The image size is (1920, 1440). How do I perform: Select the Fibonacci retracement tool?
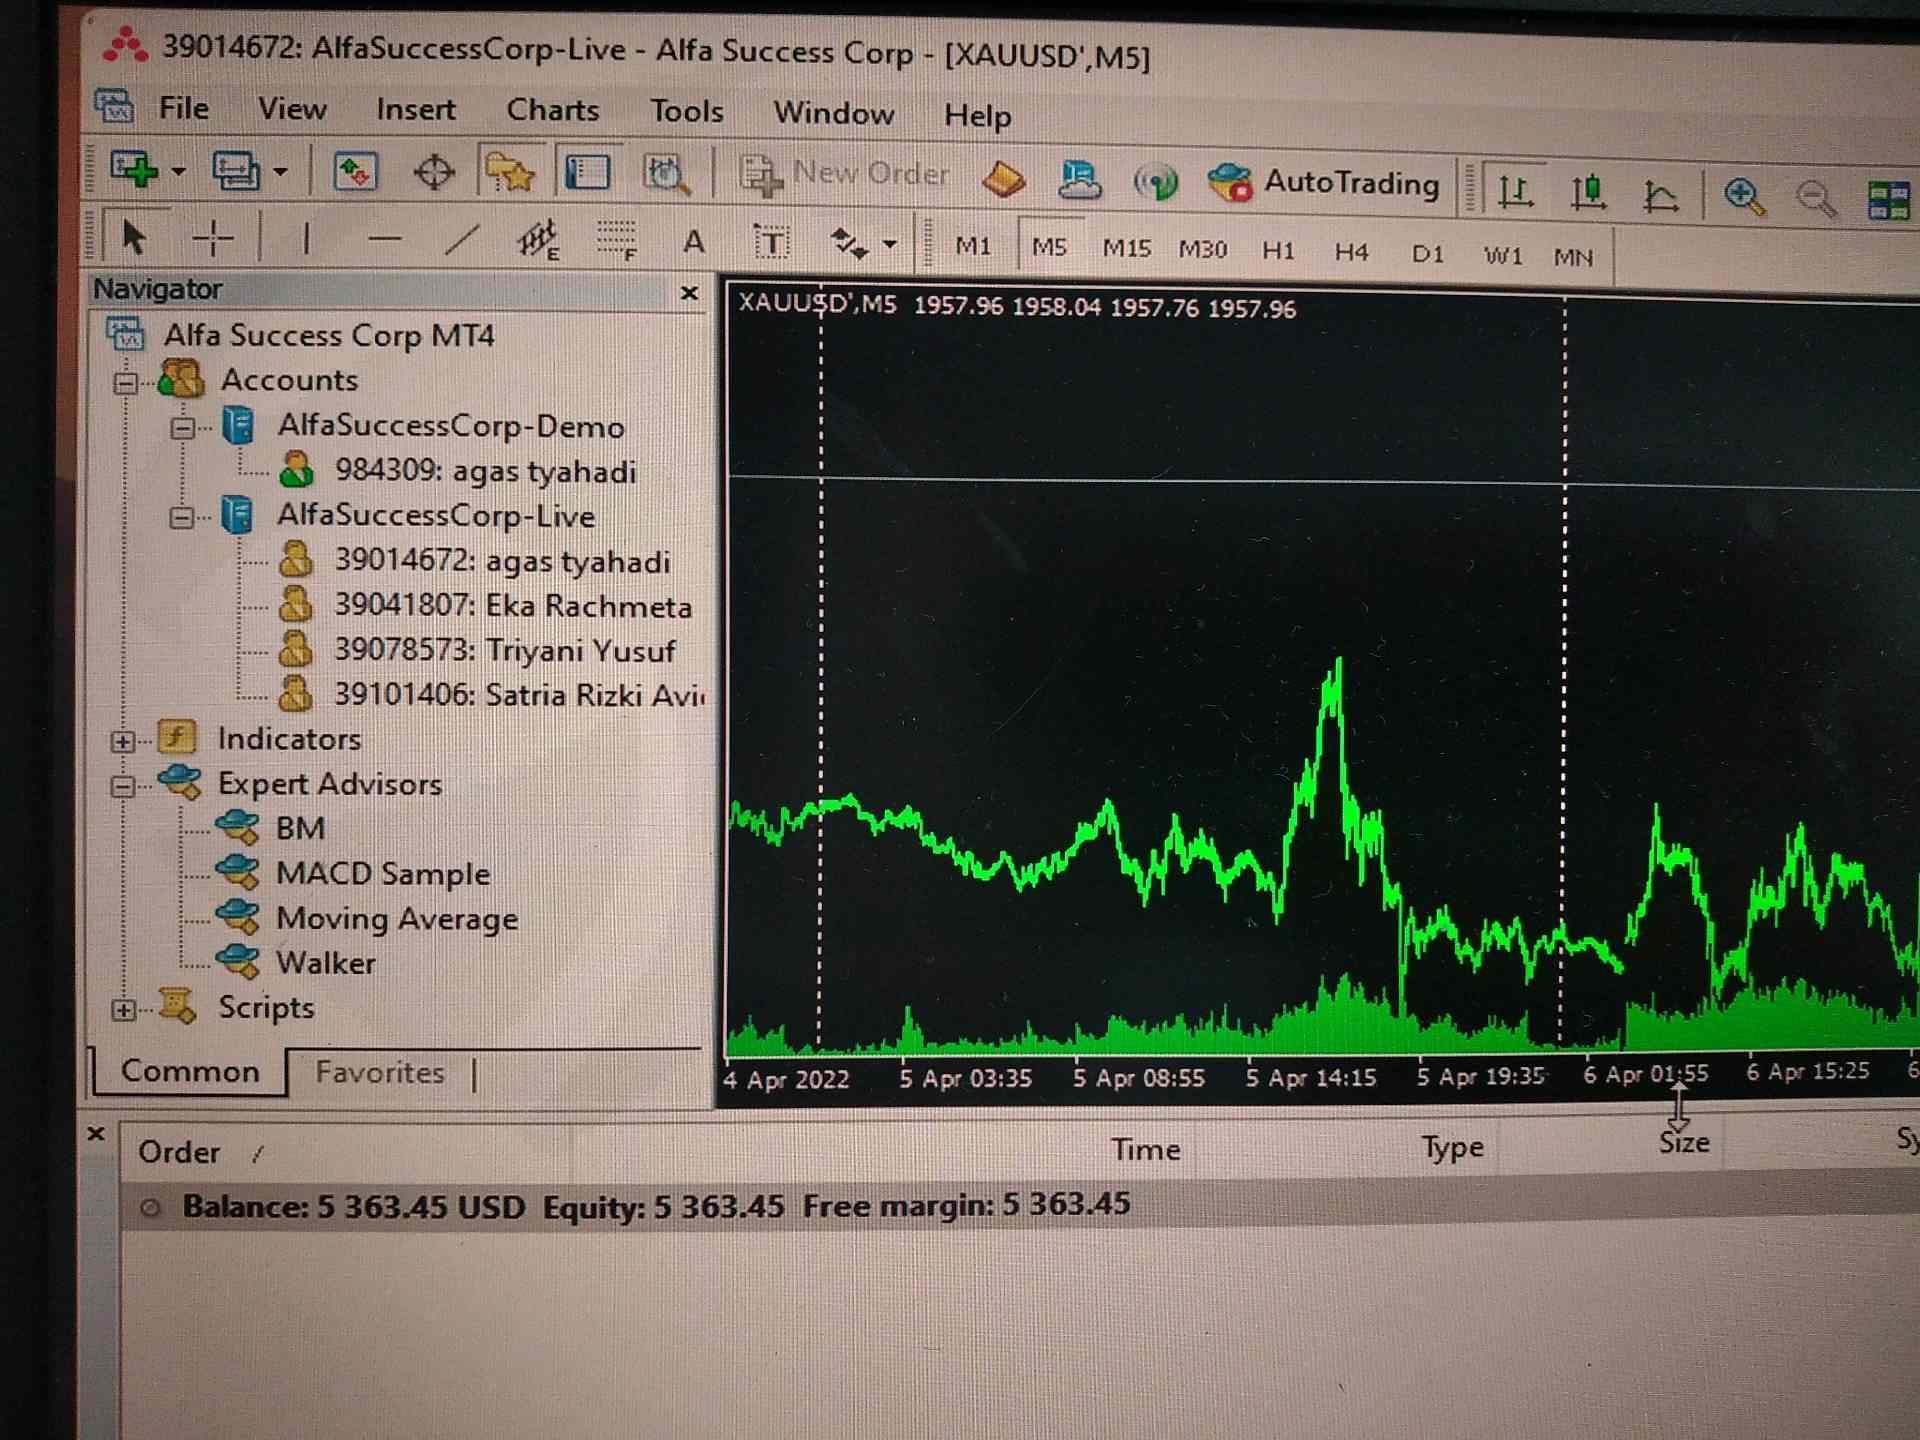(616, 240)
